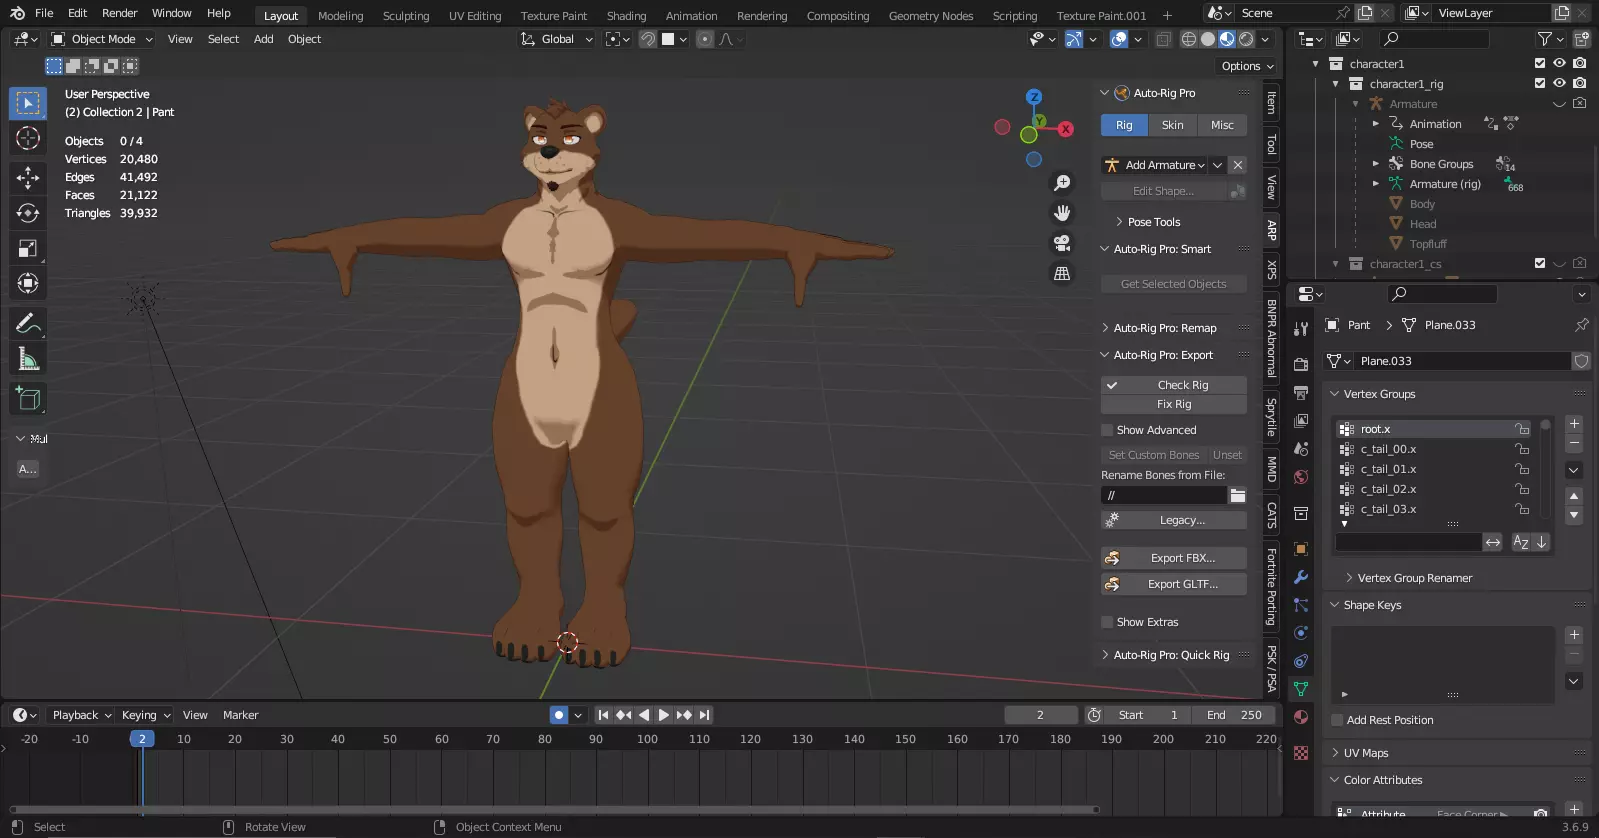The image size is (1599, 838).
Task: Select the Scale tool
Action: pyautogui.click(x=28, y=248)
